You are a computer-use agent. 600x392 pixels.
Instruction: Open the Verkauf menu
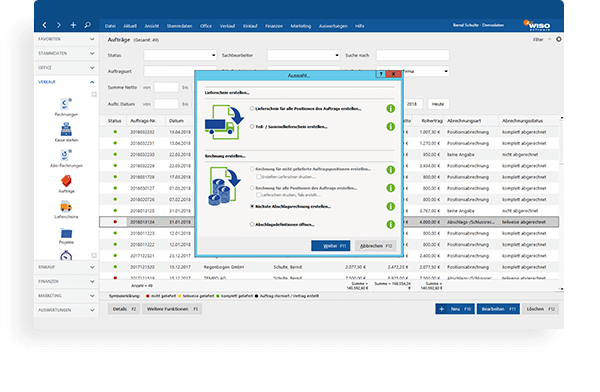(227, 26)
